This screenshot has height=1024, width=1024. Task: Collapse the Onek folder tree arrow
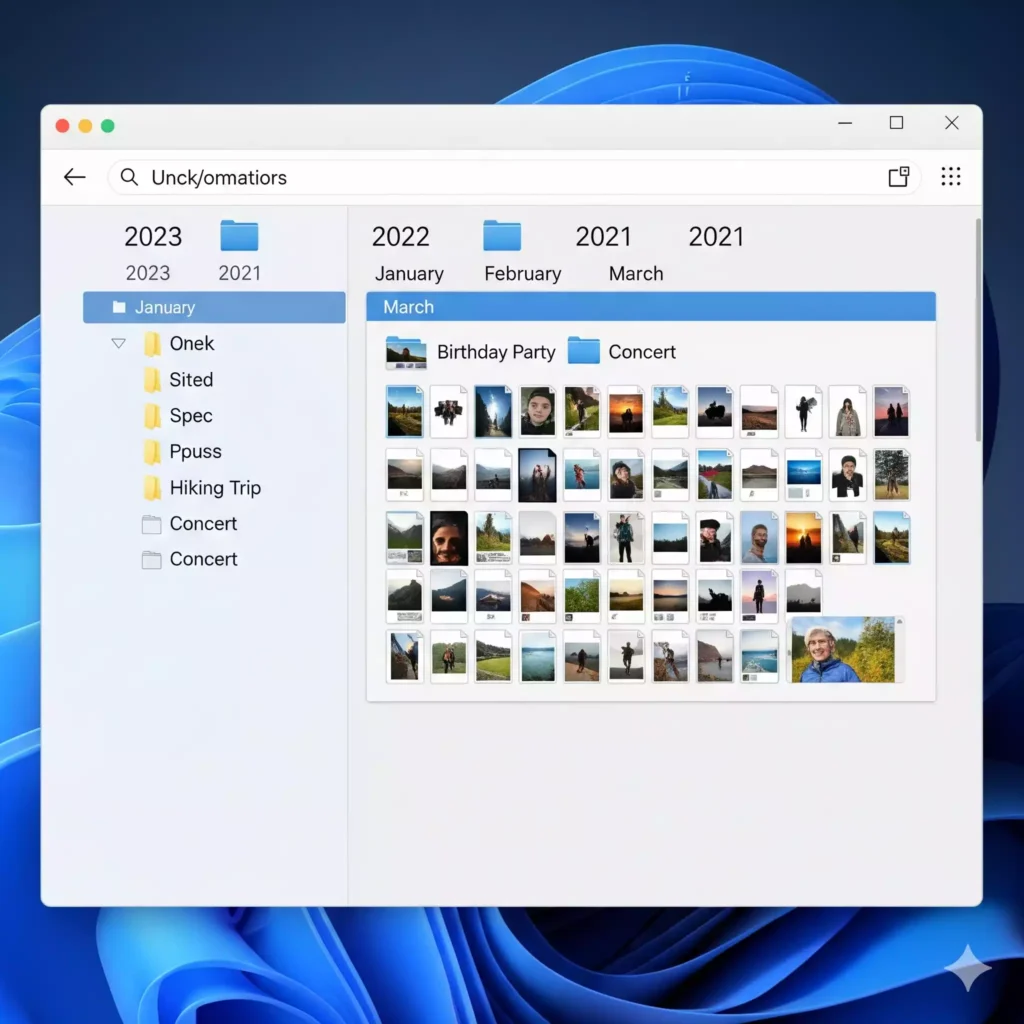119,343
